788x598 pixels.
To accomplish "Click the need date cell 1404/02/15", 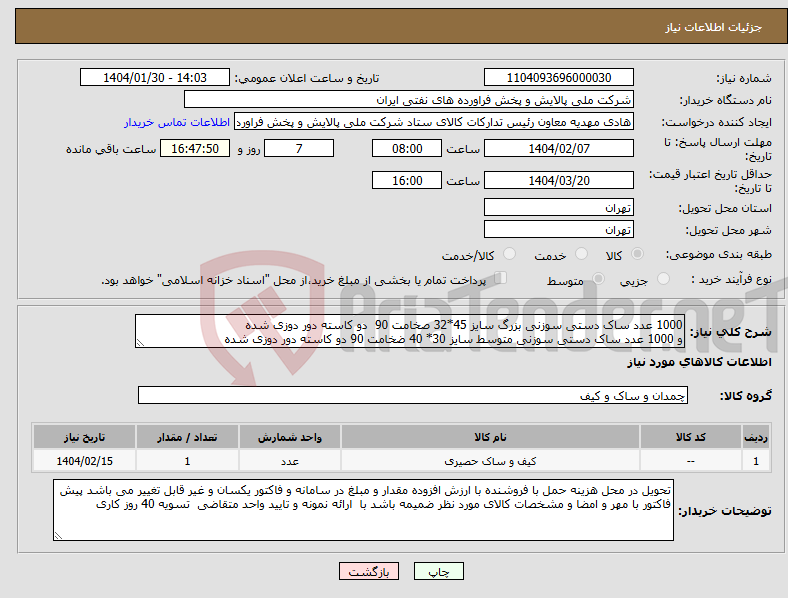I will coord(84,461).
